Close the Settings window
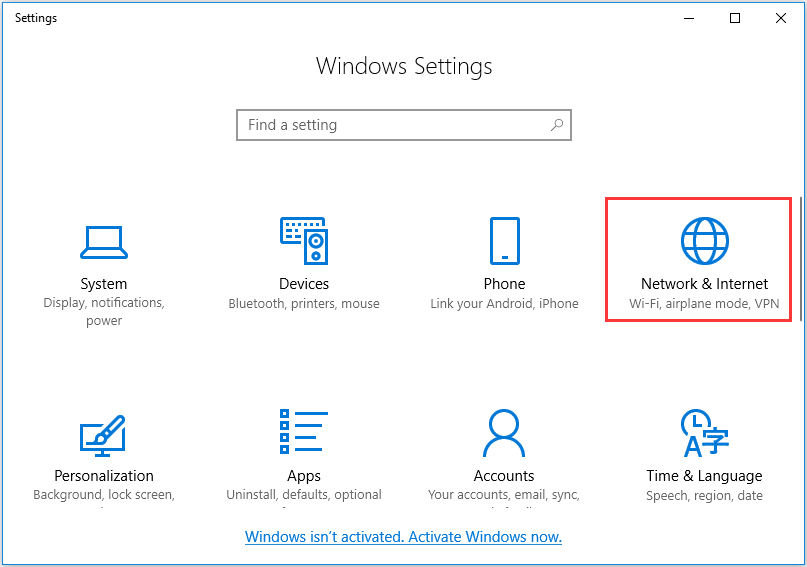This screenshot has height=567, width=807. point(781,18)
